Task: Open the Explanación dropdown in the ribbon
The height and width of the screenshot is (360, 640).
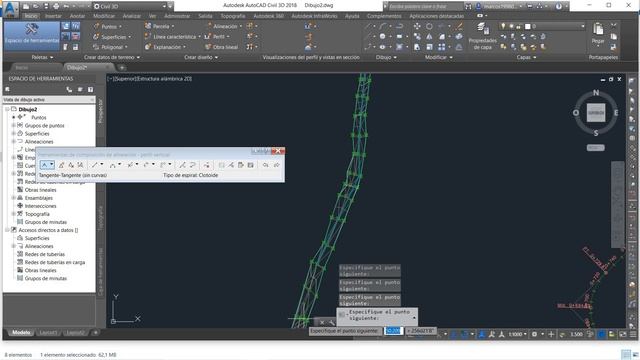Action: pos(165,47)
